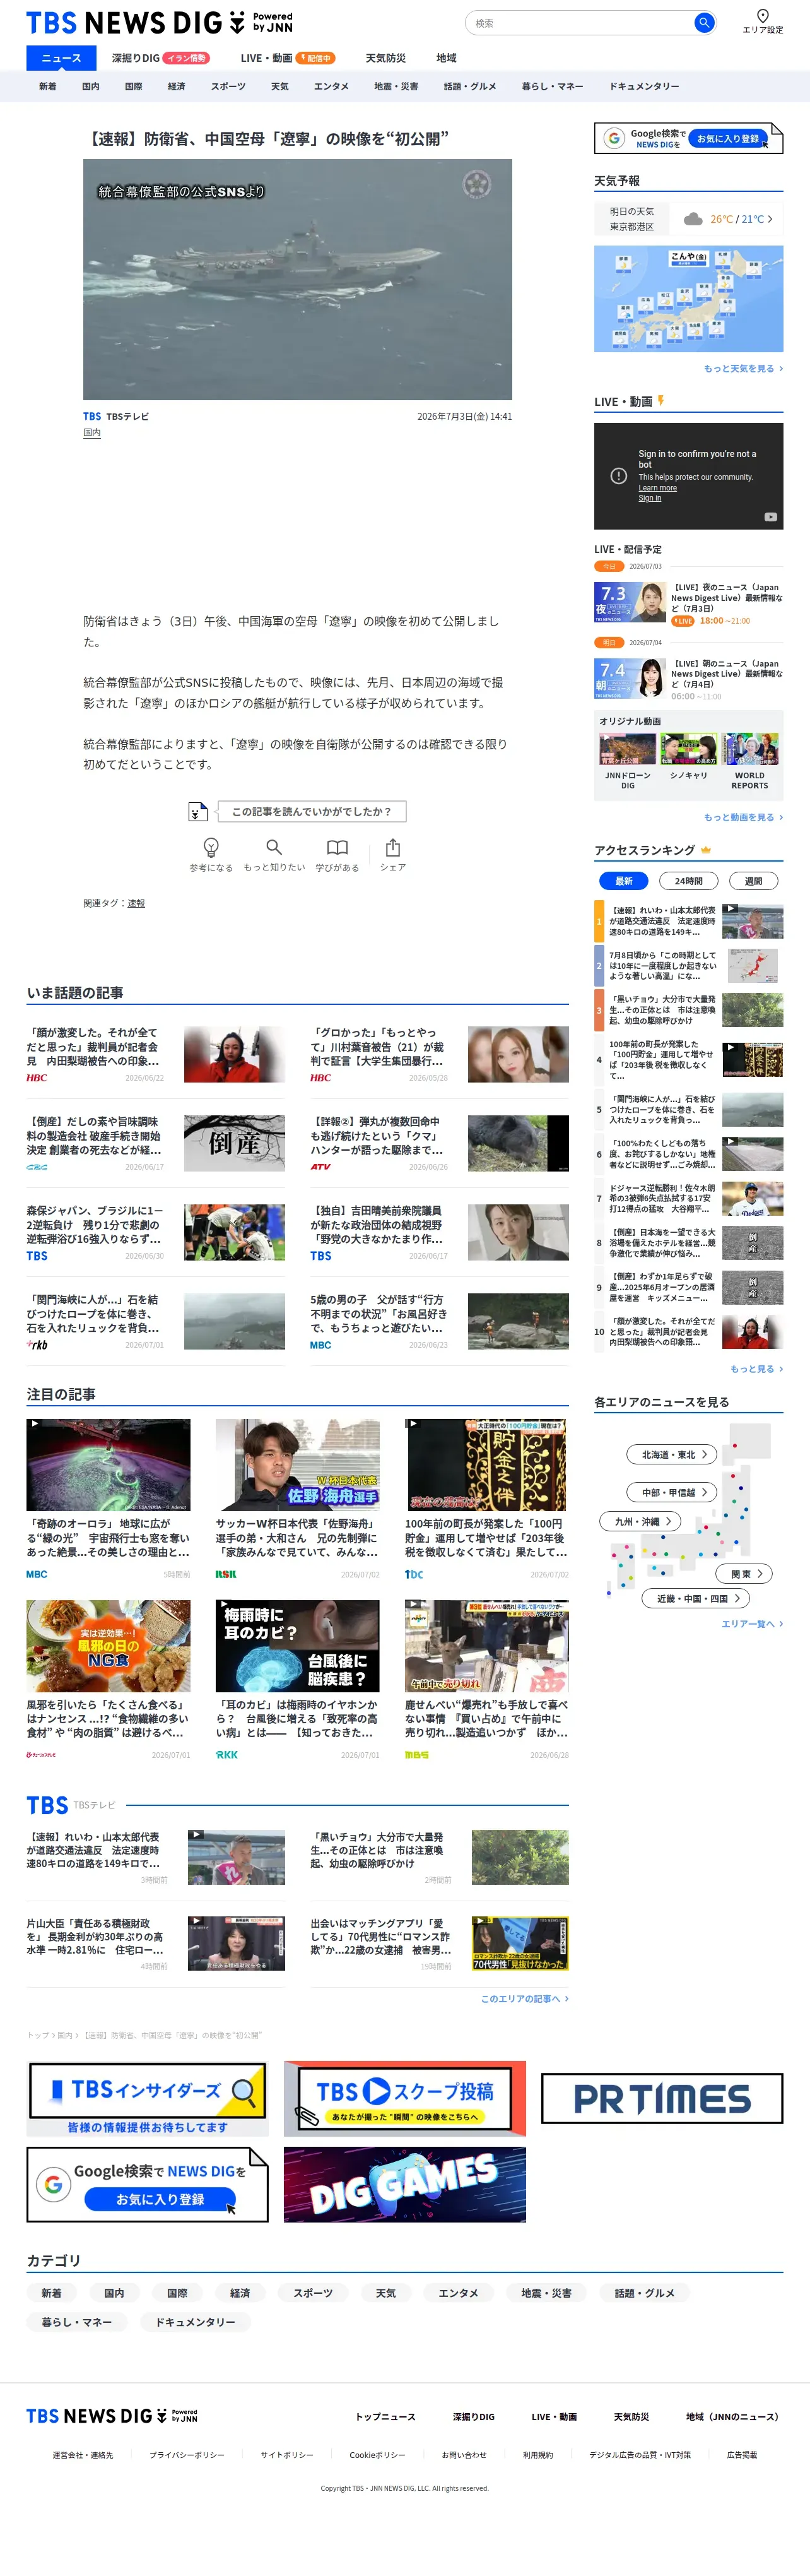Select the 最新 ranking filter

624,881
